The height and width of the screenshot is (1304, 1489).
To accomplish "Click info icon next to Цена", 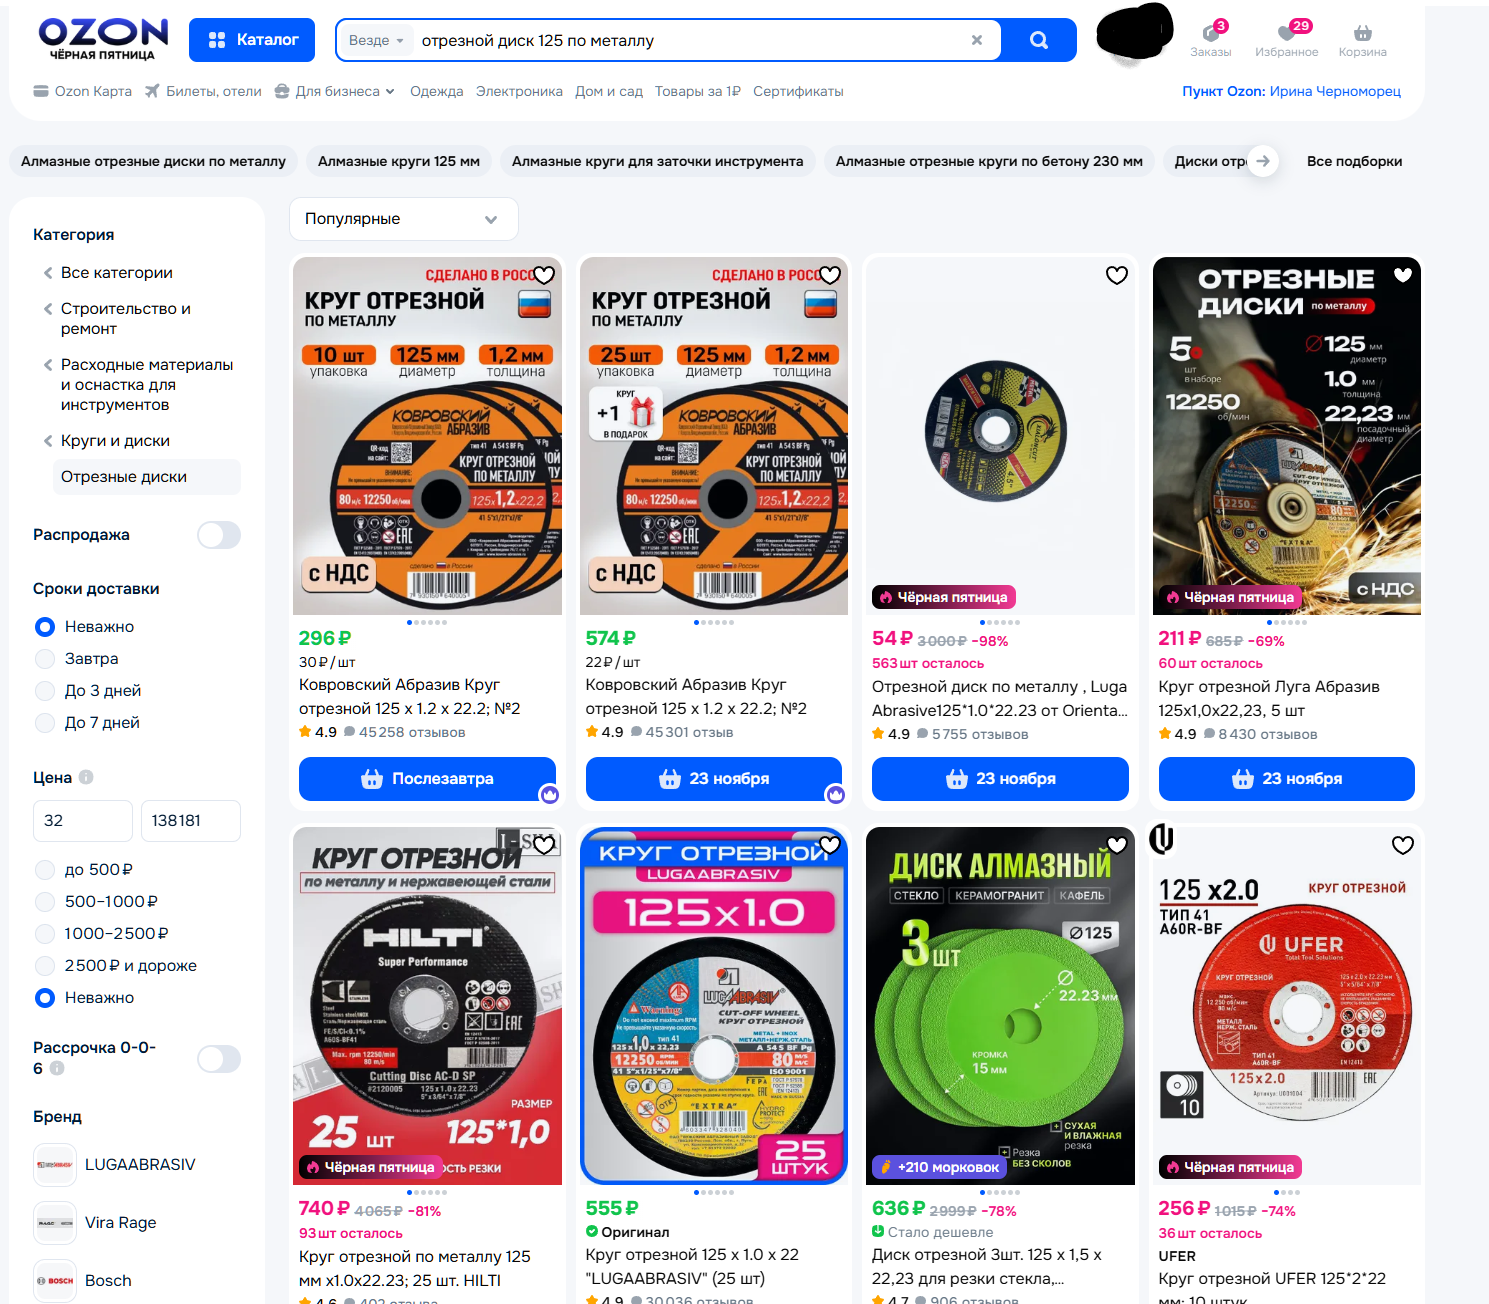I will click(x=86, y=777).
